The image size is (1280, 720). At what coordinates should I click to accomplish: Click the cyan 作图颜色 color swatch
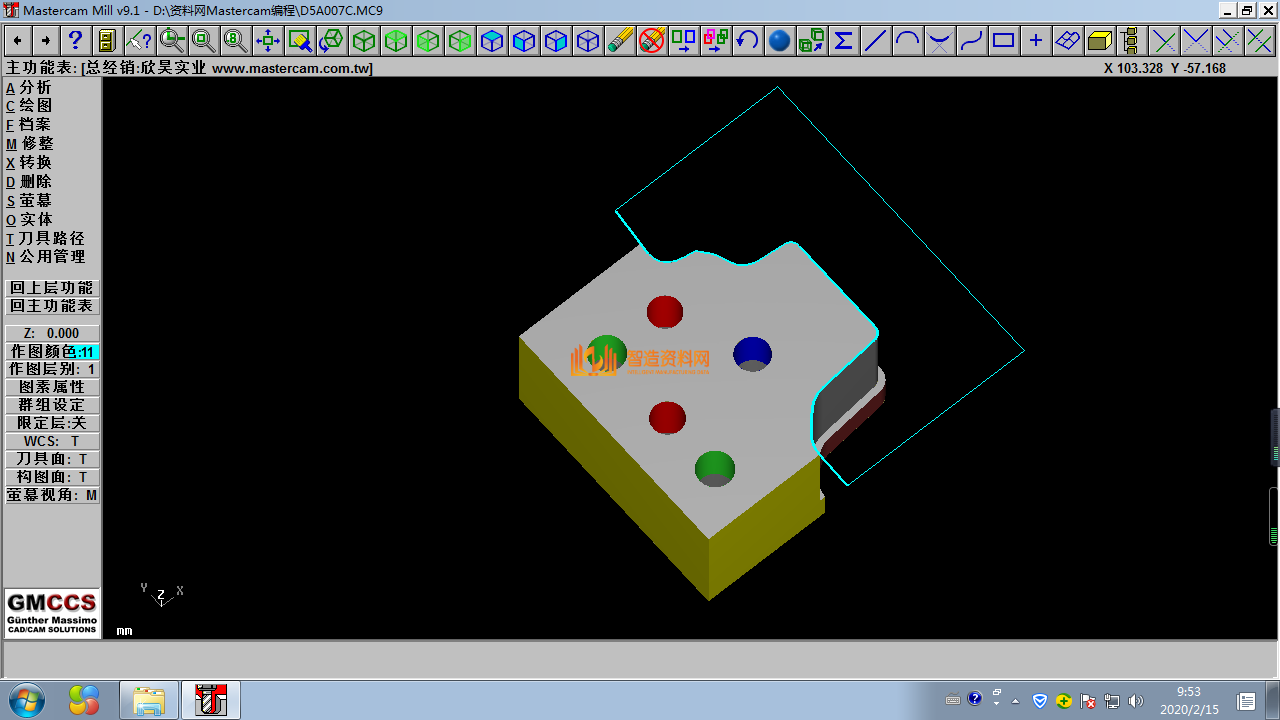87,352
